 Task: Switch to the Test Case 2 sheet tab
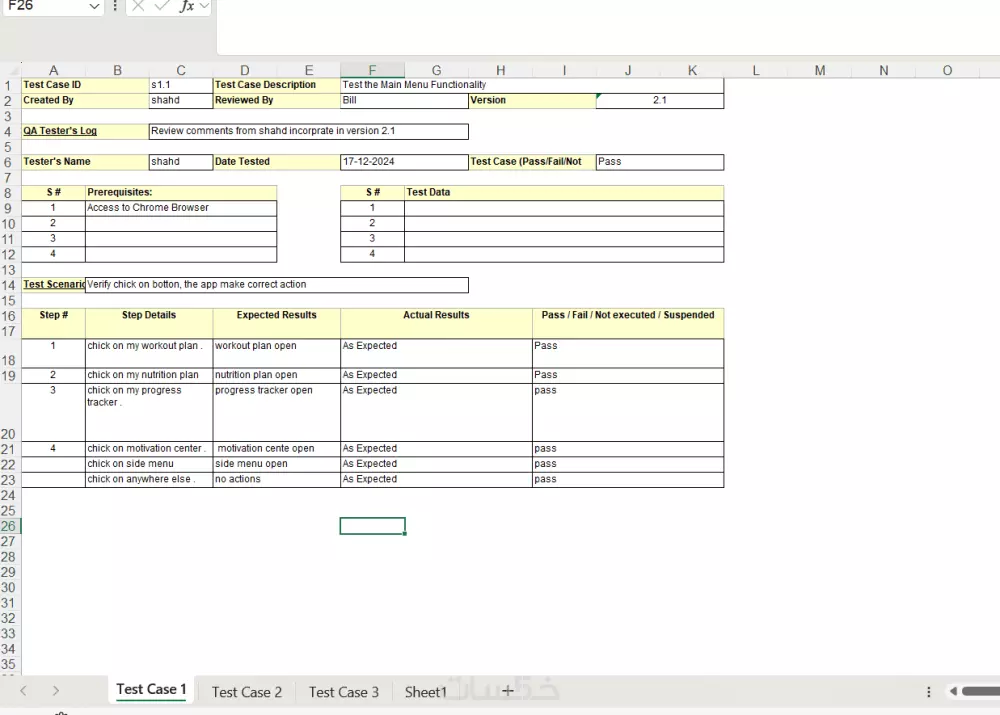[247, 692]
